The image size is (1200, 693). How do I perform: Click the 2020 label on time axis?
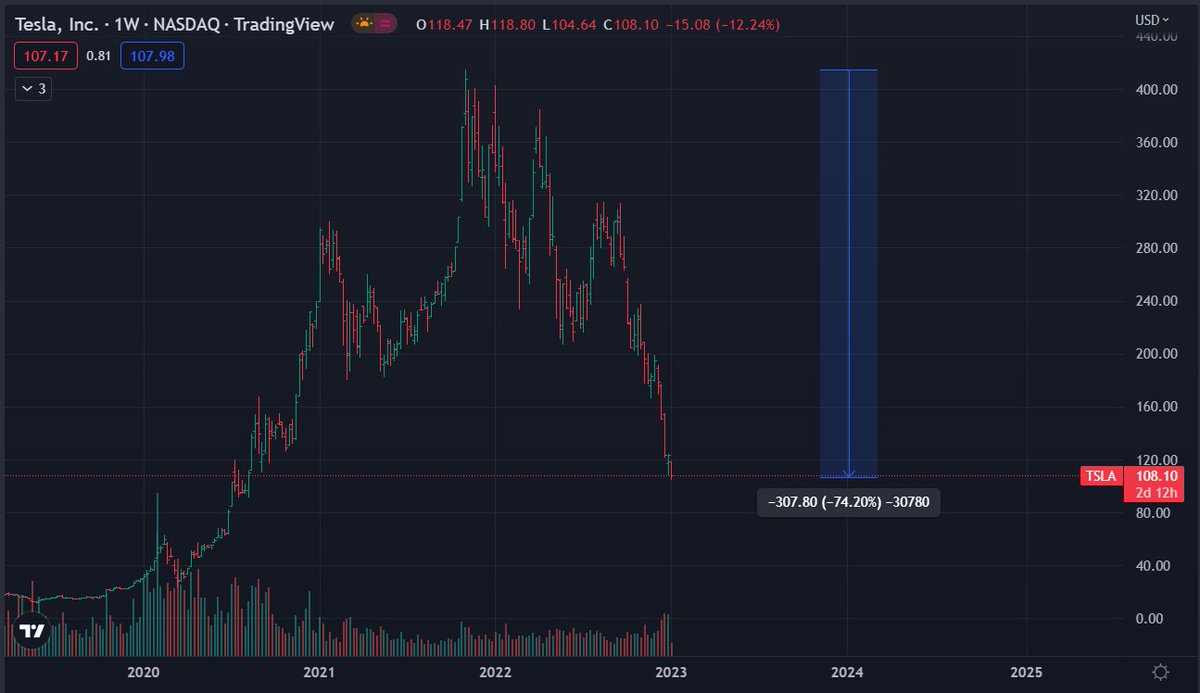pos(144,671)
